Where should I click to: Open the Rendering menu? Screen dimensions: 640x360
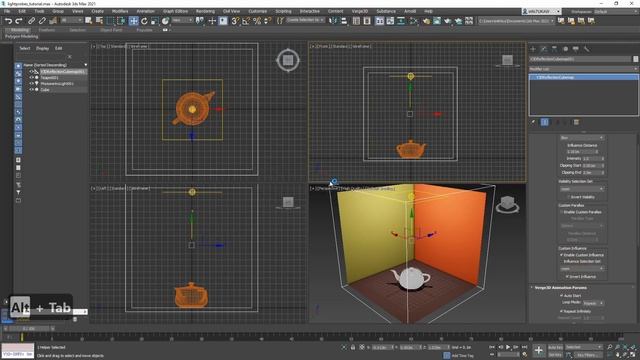pos(205,11)
